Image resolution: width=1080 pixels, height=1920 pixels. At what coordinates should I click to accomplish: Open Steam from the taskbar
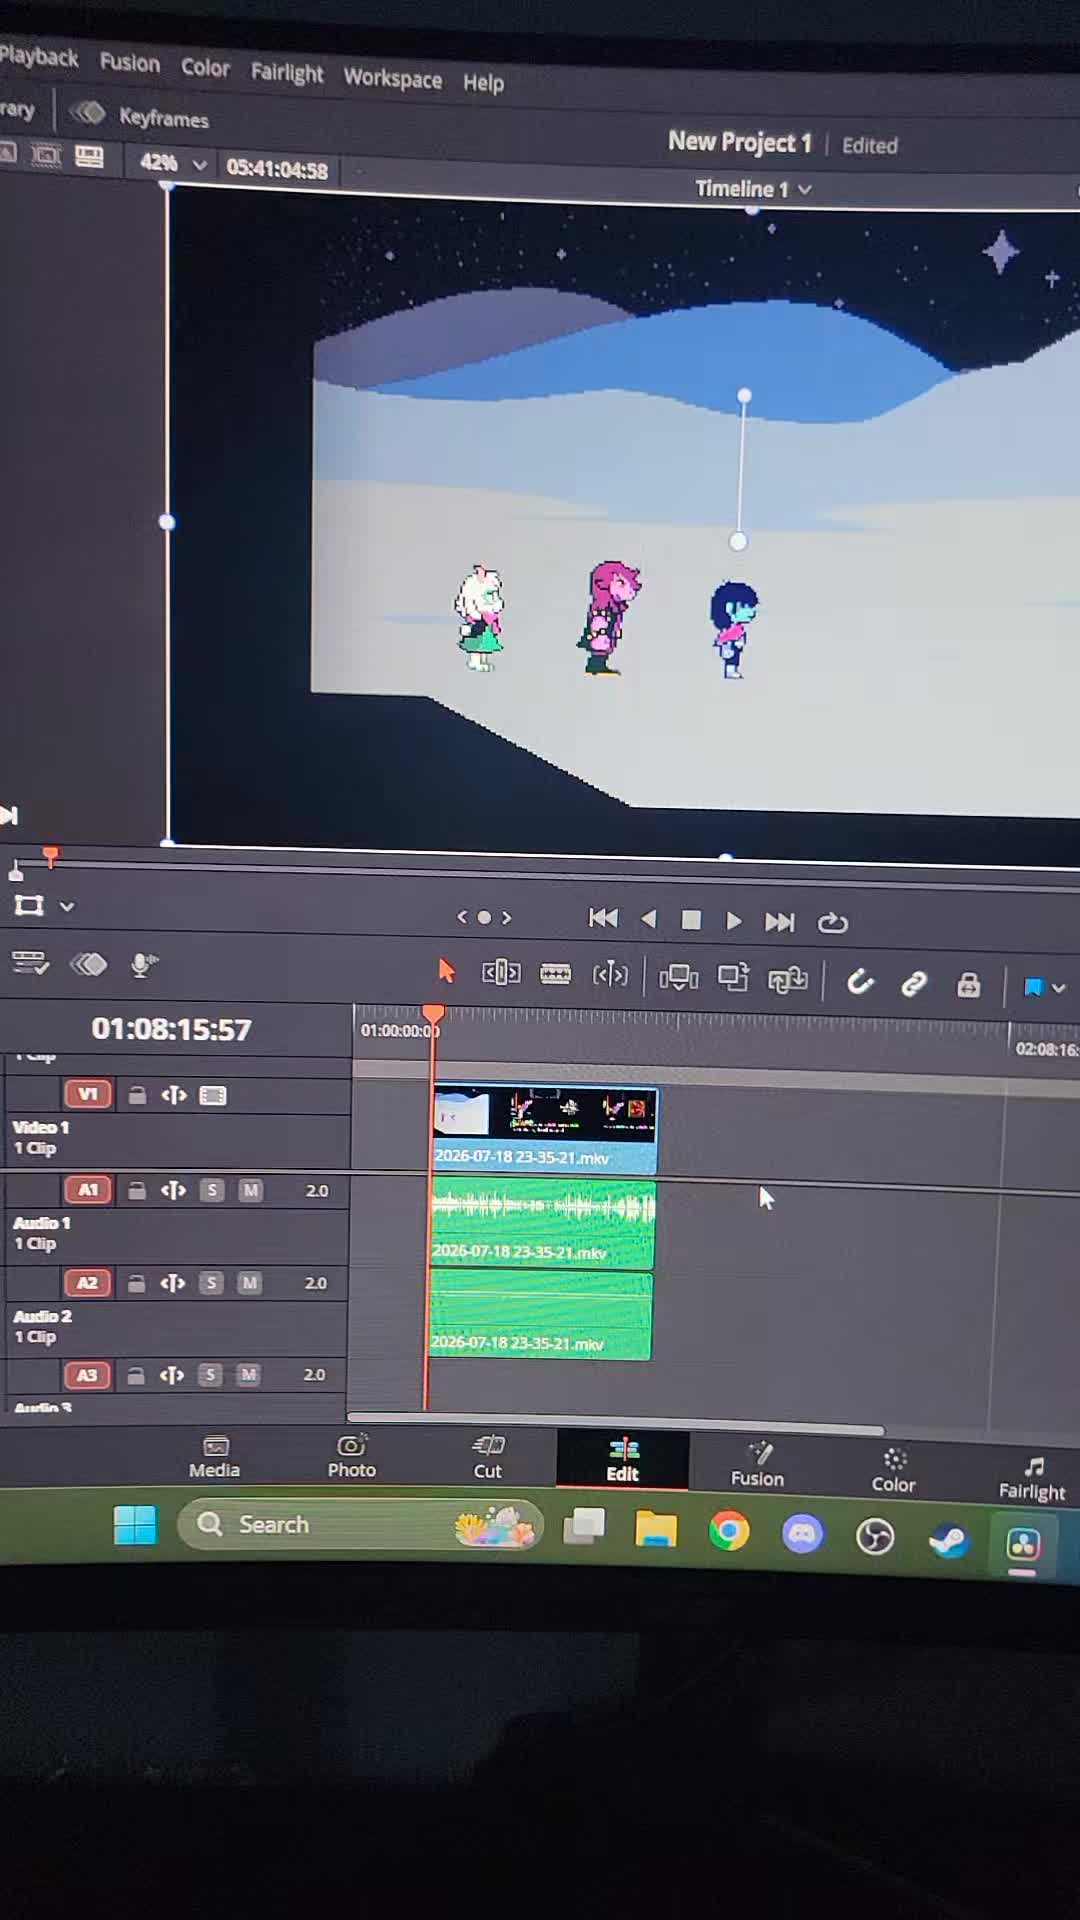pyautogui.click(x=948, y=1540)
